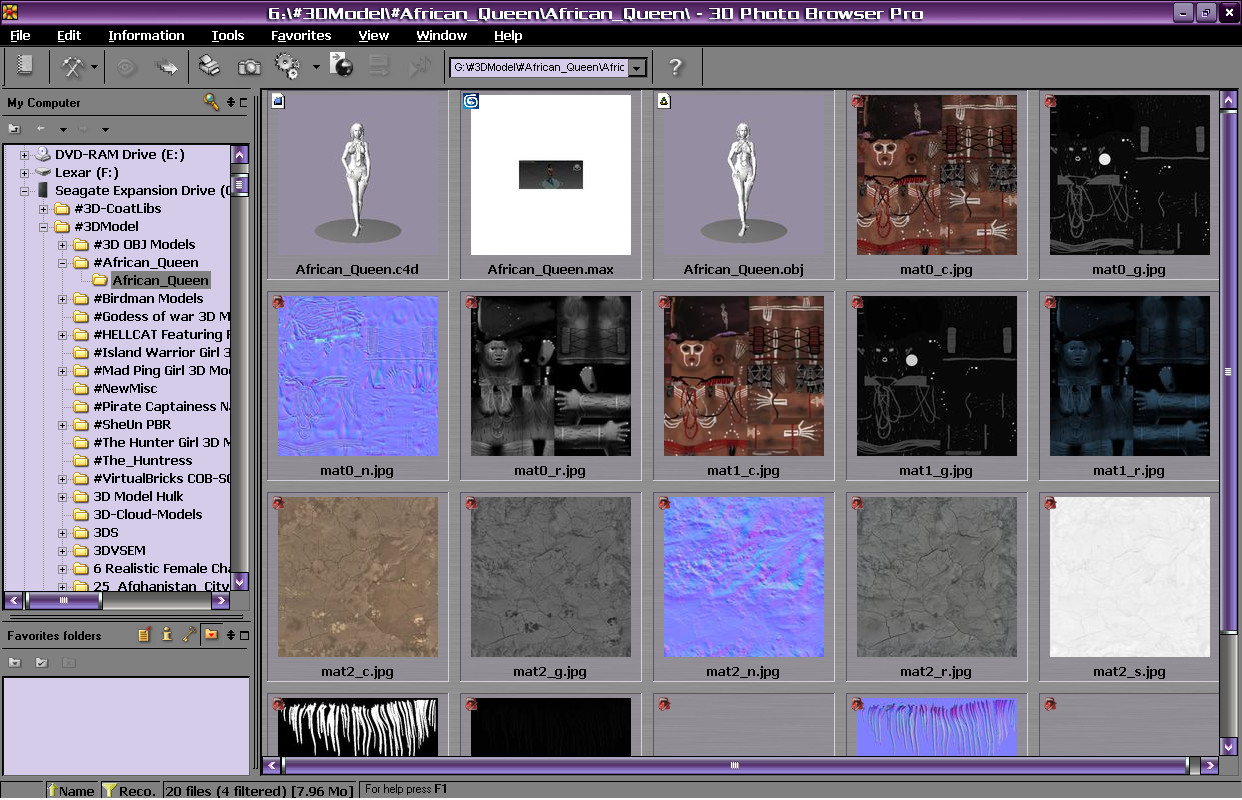Expand the #Birdman Models folder

(x=63, y=299)
